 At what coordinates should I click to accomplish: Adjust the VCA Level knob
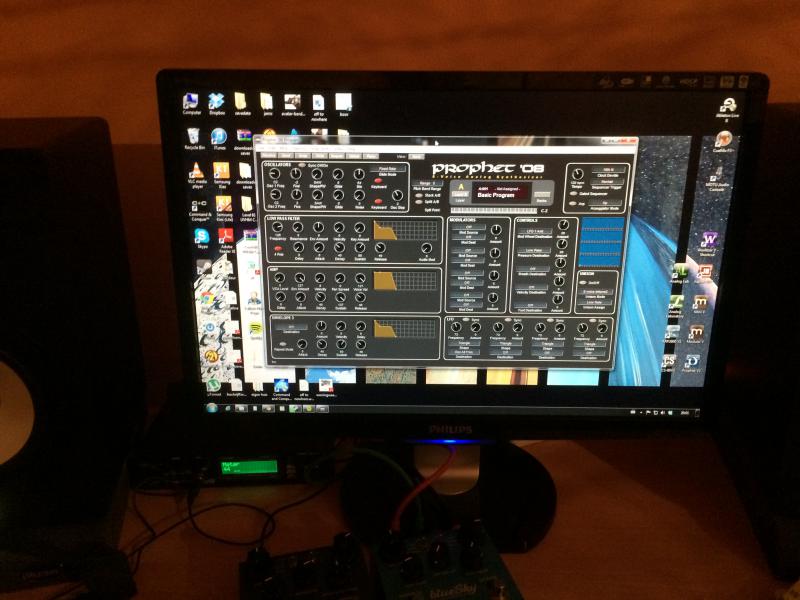[x=280, y=278]
